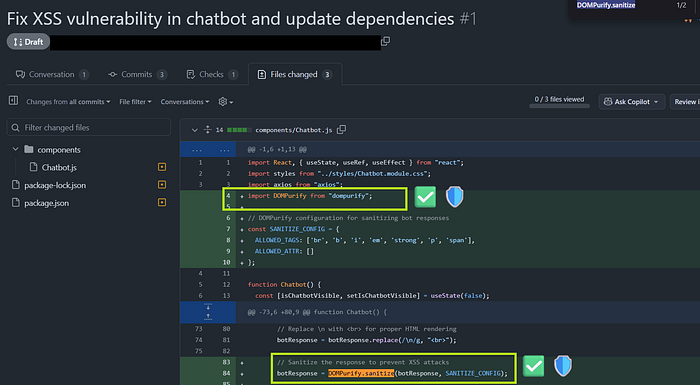Select the components folder icon

coord(29,149)
